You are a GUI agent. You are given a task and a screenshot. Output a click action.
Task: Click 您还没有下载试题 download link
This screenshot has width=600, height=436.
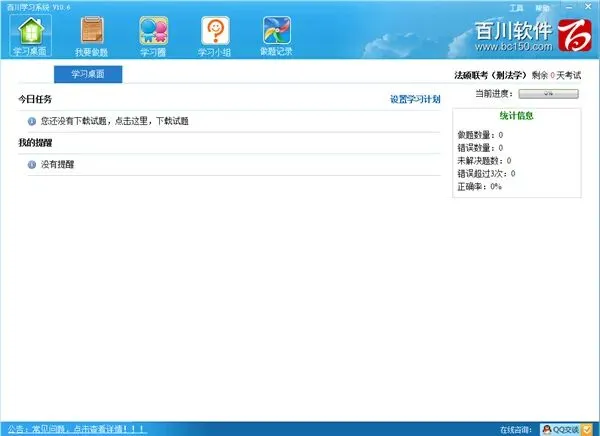[x=115, y=121]
